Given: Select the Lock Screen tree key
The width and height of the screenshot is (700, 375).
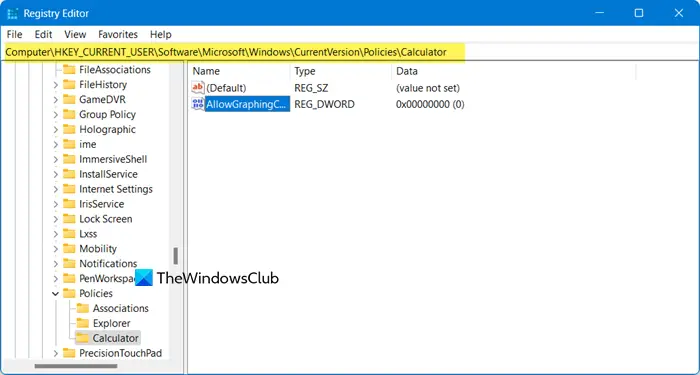Looking at the screenshot, I should 106,219.
